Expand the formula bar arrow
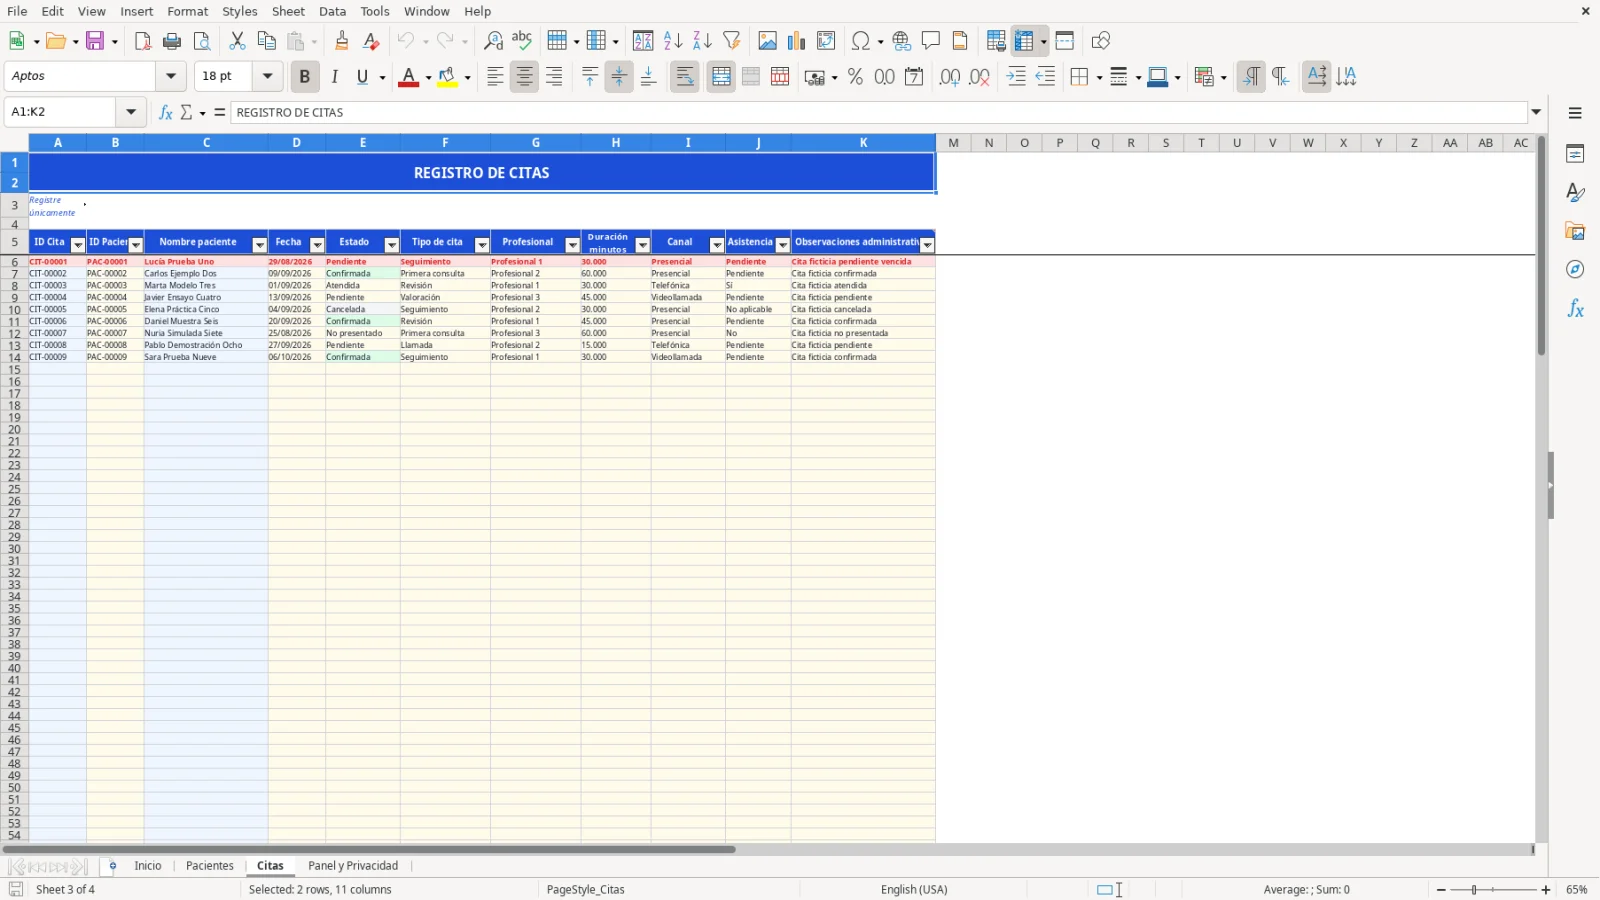 coord(1536,112)
